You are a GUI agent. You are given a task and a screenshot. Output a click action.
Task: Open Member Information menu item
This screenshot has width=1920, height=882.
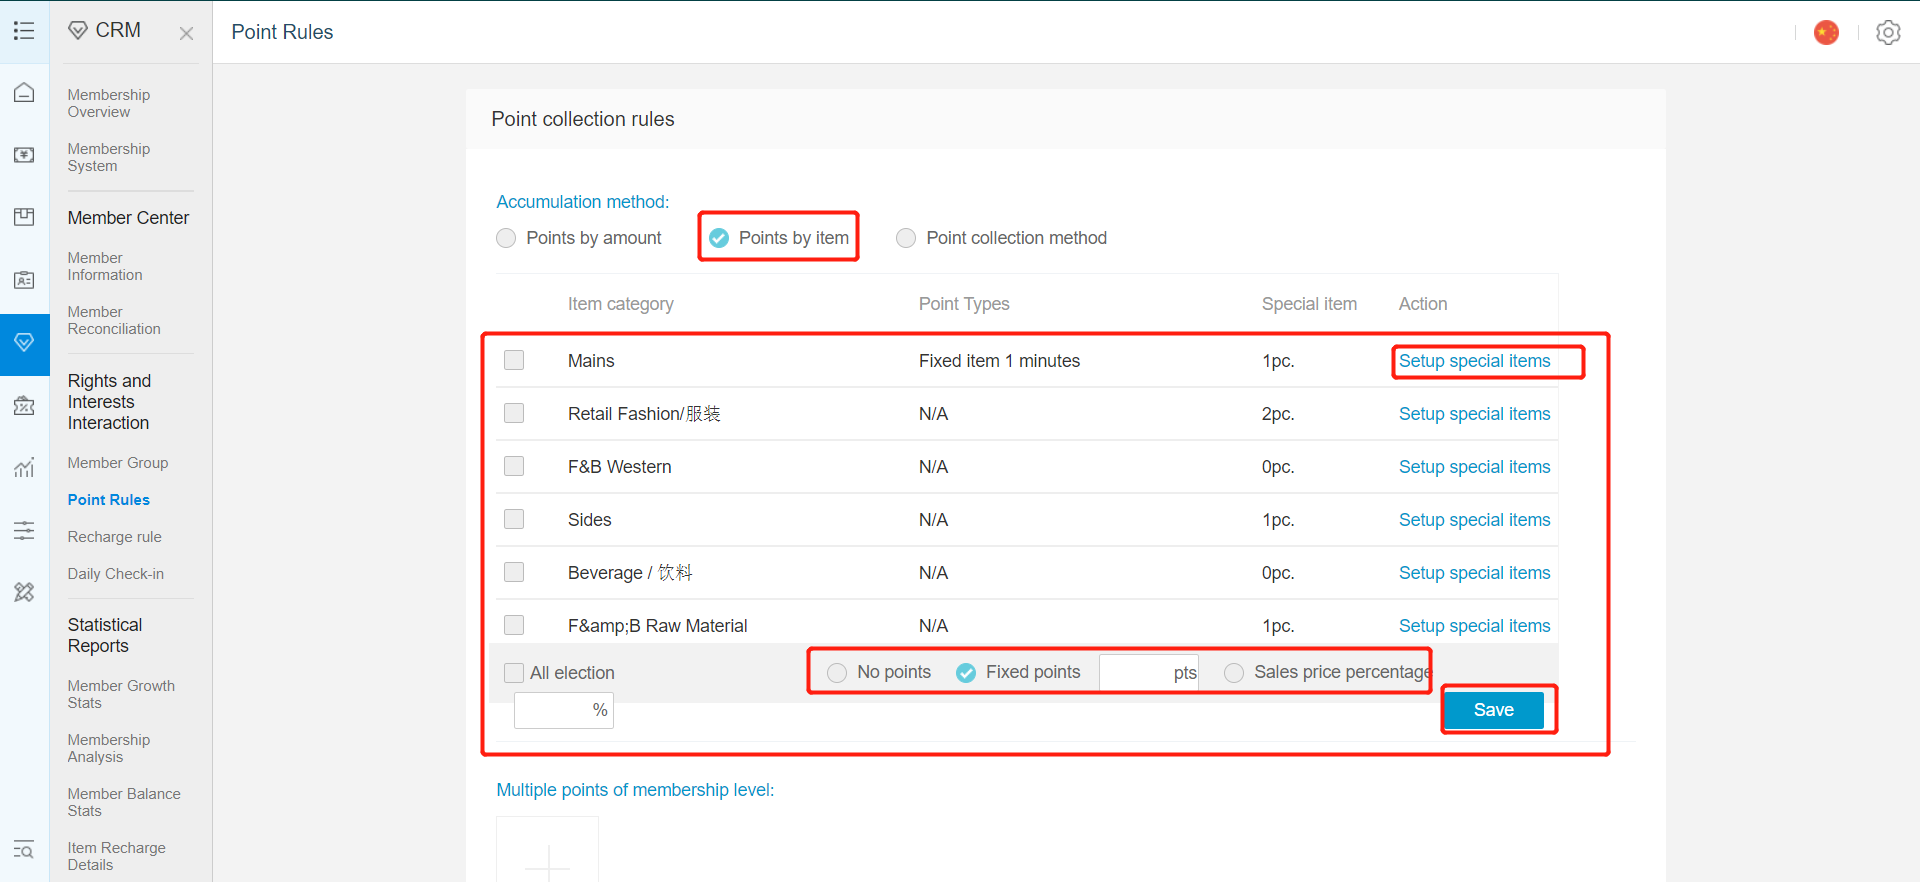point(105,266)
